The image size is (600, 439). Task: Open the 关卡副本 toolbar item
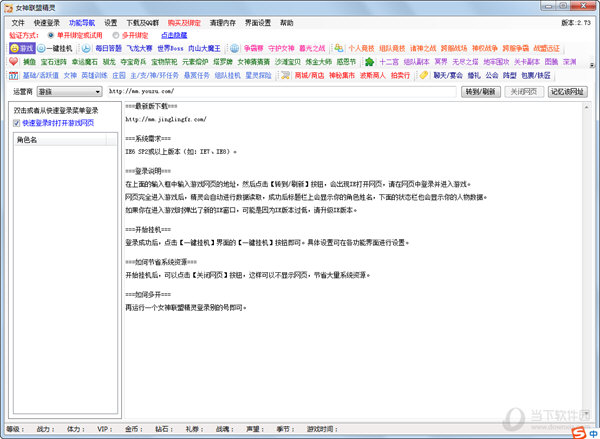[x=527, y=62]
